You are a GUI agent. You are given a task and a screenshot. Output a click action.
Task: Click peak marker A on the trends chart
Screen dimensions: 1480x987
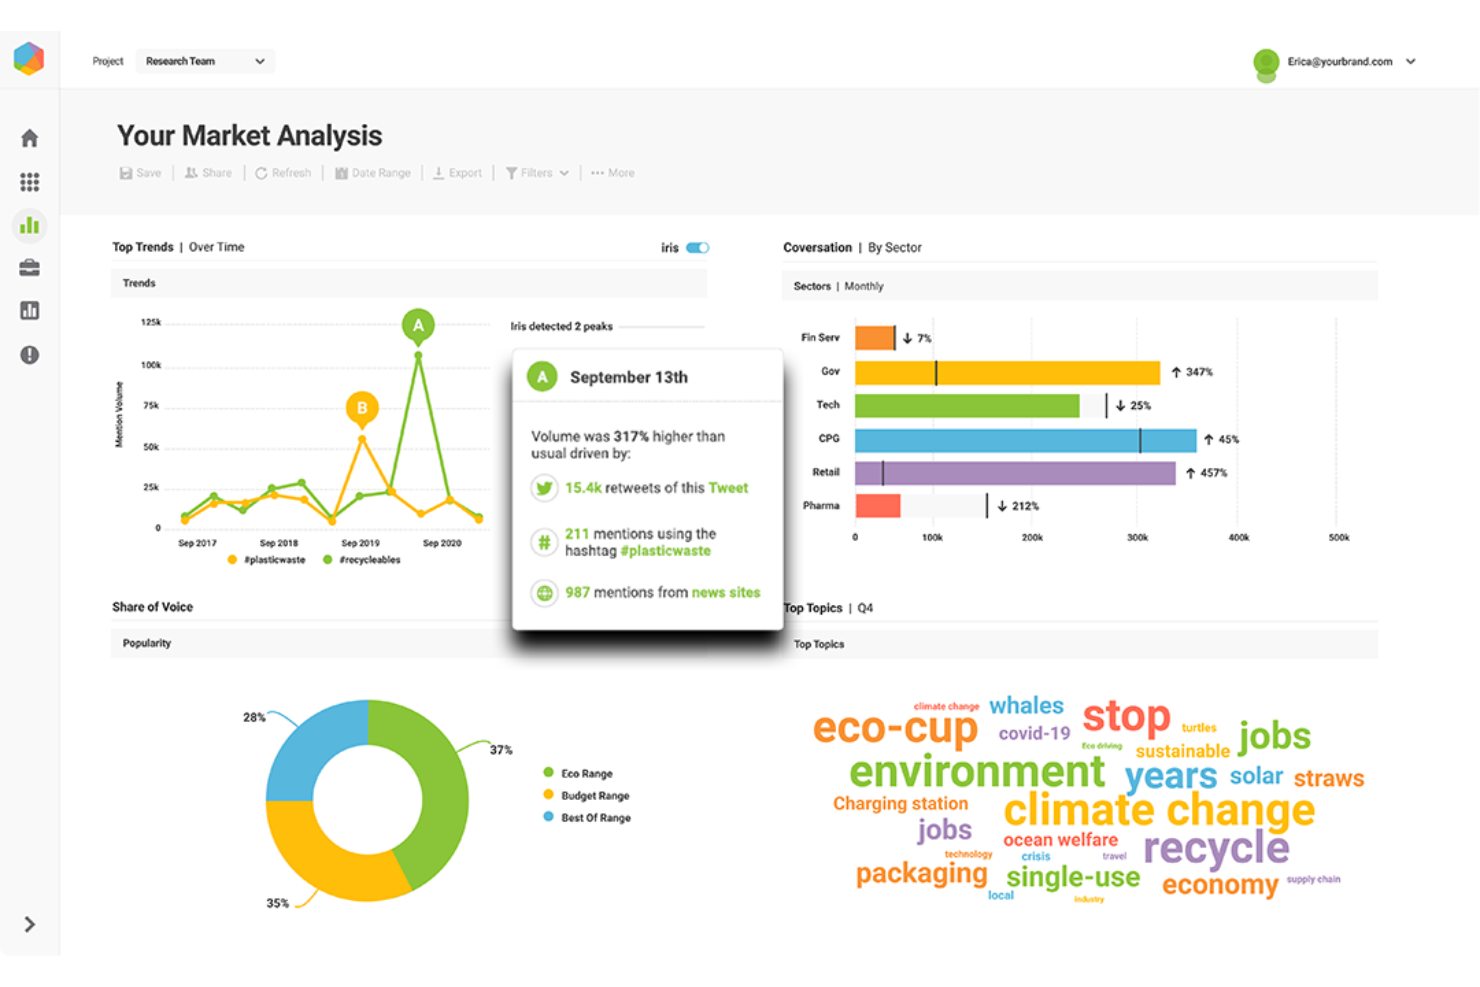coord(418,324)
